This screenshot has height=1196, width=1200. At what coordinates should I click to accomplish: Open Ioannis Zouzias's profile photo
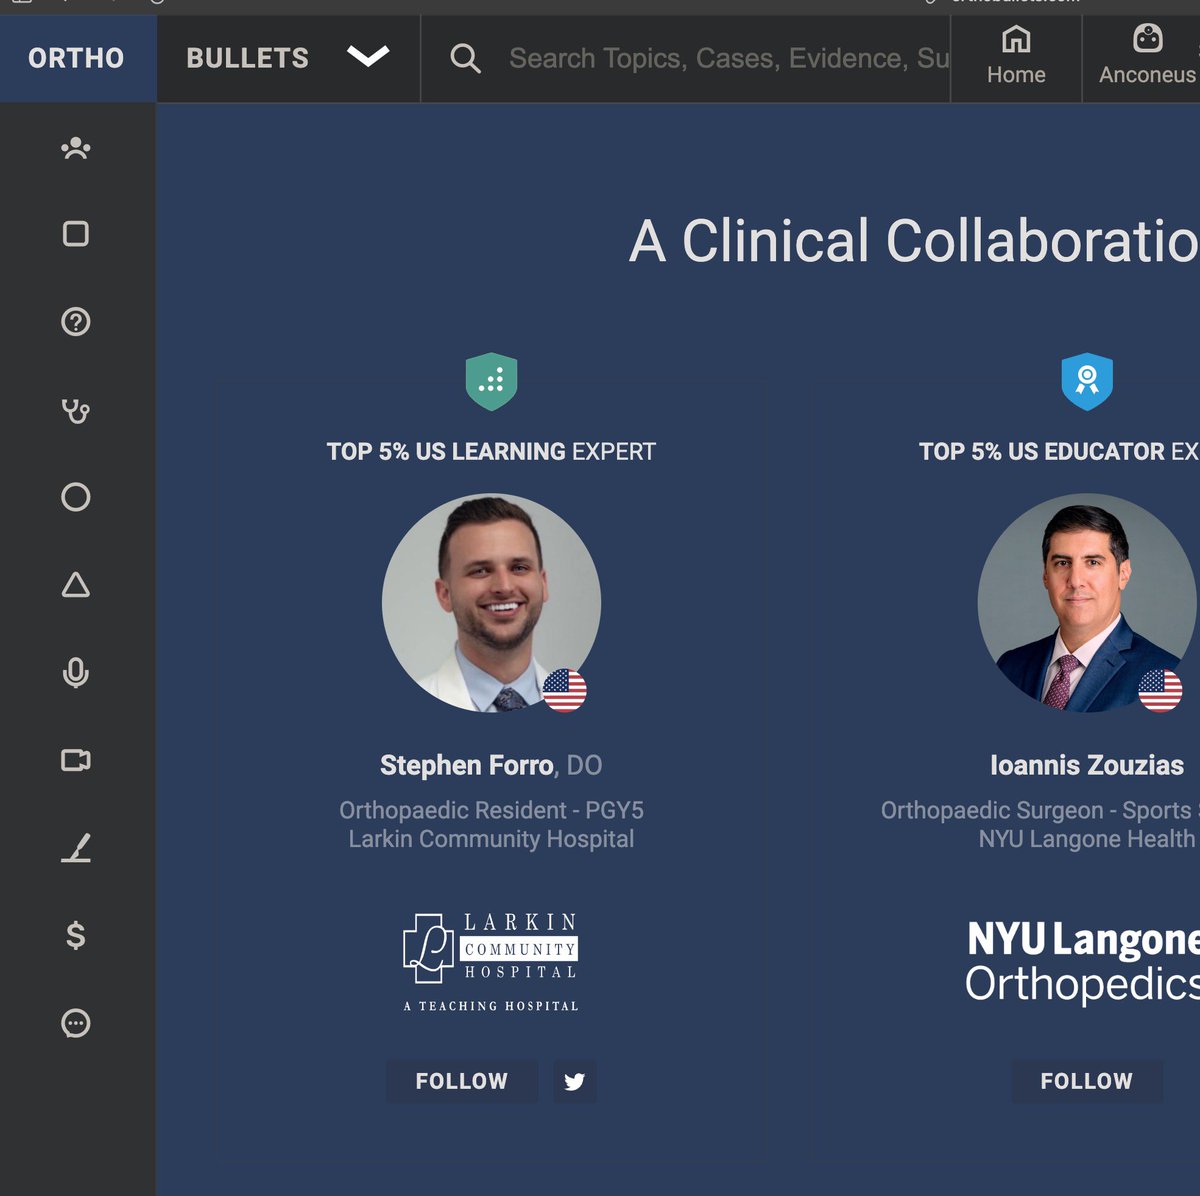[x=1087, y=603]
